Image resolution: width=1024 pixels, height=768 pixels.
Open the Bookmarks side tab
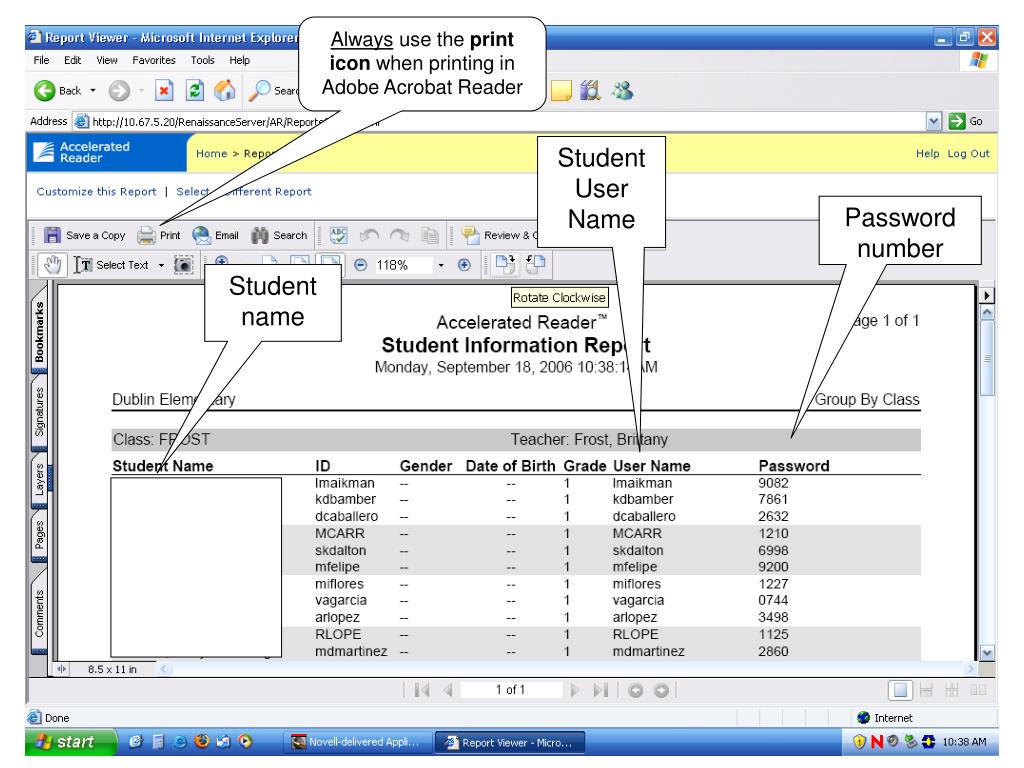click(x=39, y=330)
